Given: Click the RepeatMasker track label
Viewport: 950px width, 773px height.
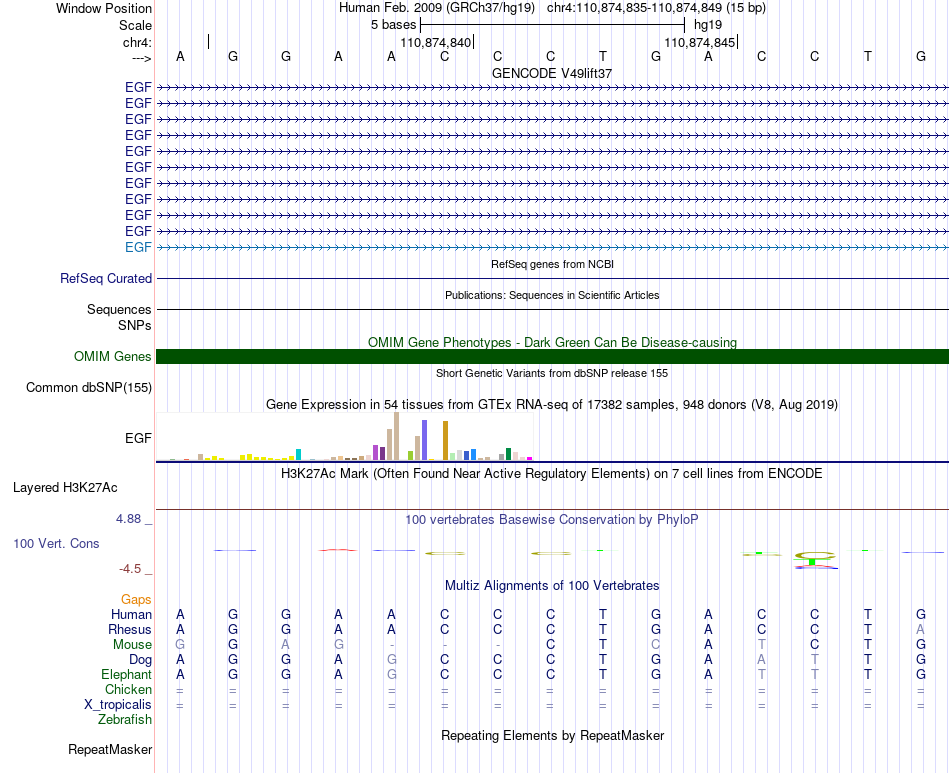Looking at the screenshot, I should (x=110, y=750).
